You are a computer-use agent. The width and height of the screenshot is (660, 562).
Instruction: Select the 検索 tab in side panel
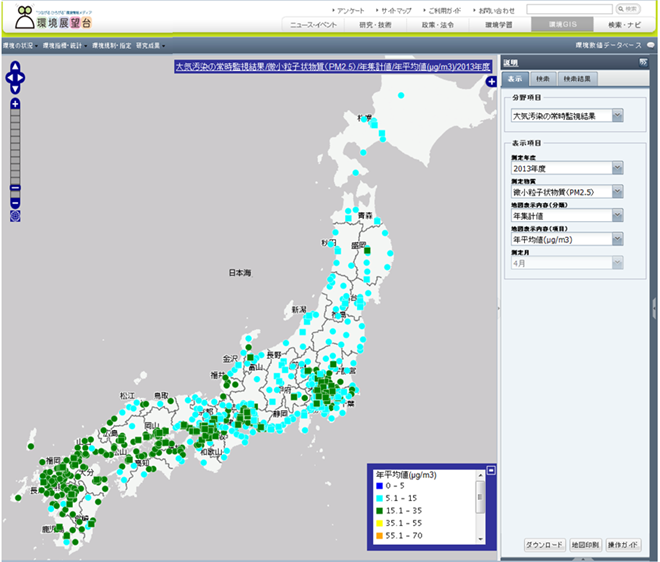[542, 78]
